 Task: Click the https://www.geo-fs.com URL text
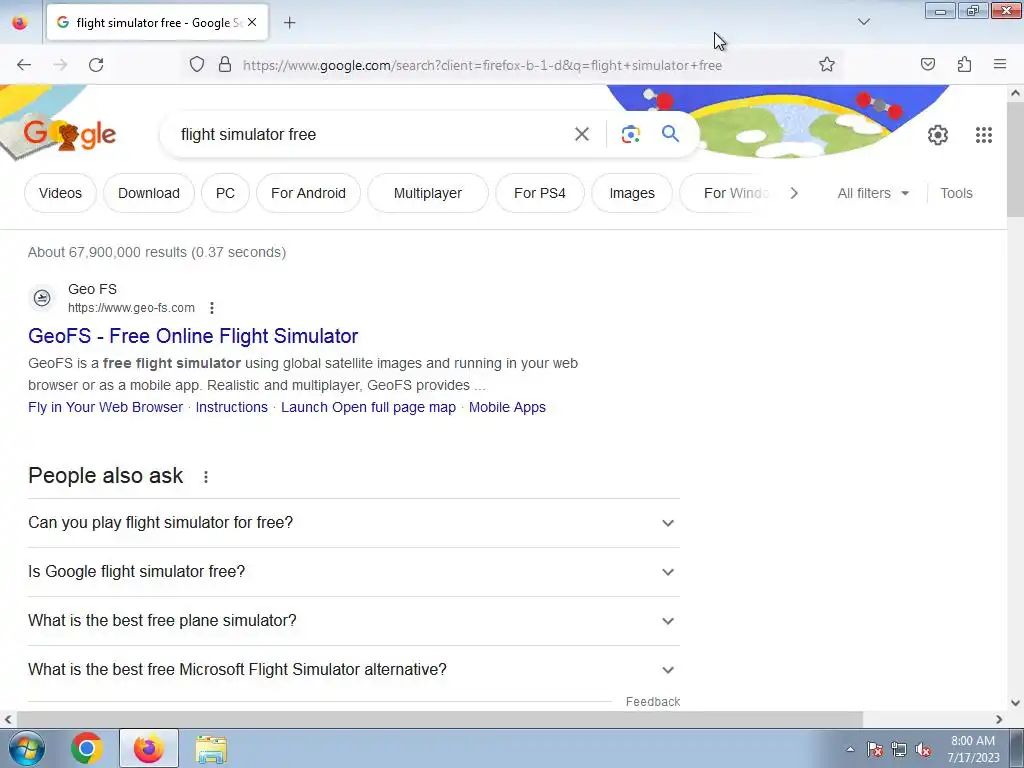131,308
